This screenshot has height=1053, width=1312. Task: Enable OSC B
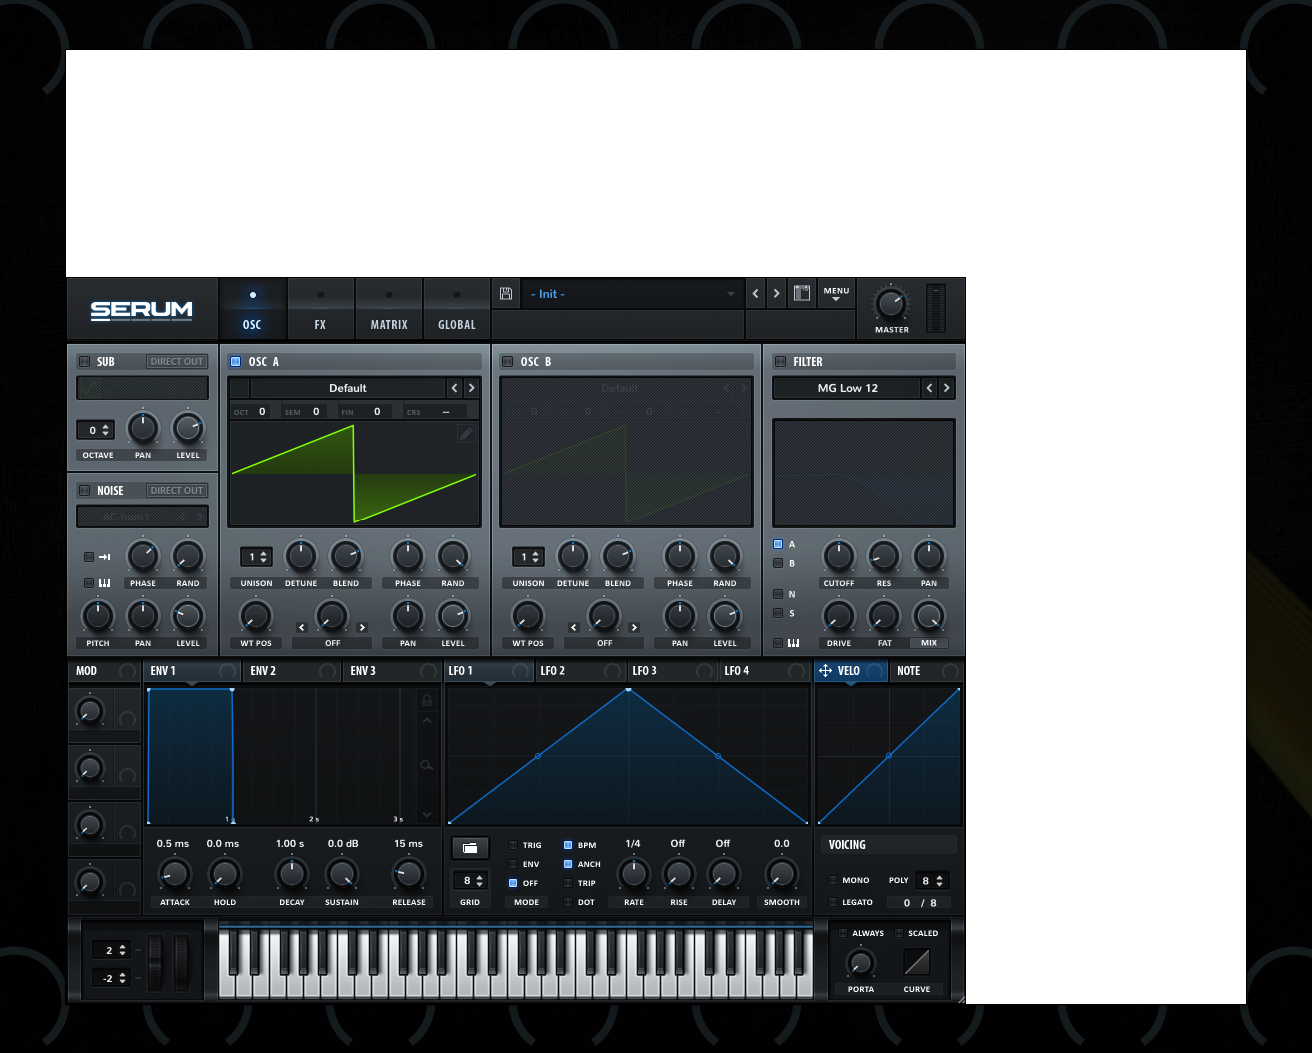pyautogui.click(x=508, y=362)
